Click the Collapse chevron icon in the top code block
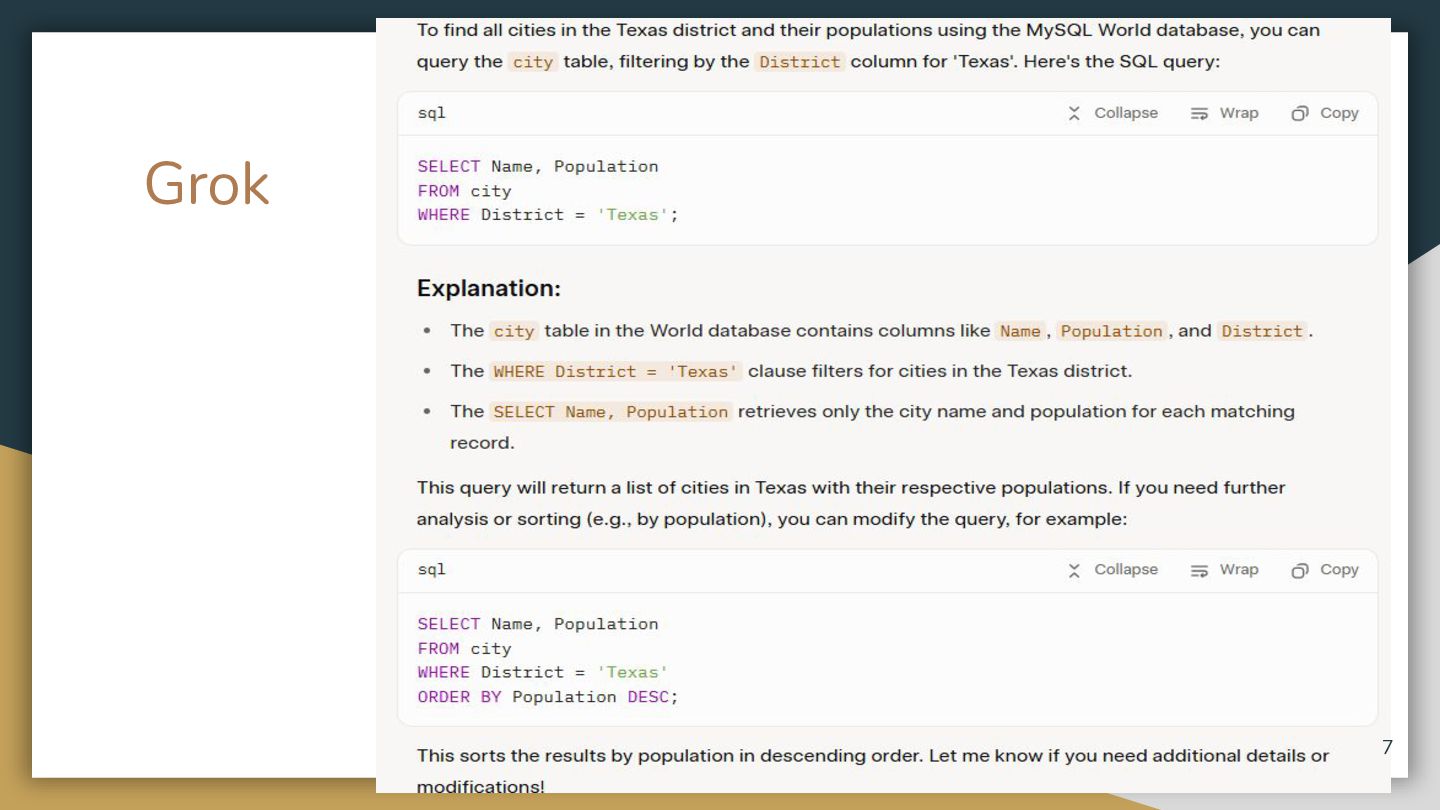 1074,114
